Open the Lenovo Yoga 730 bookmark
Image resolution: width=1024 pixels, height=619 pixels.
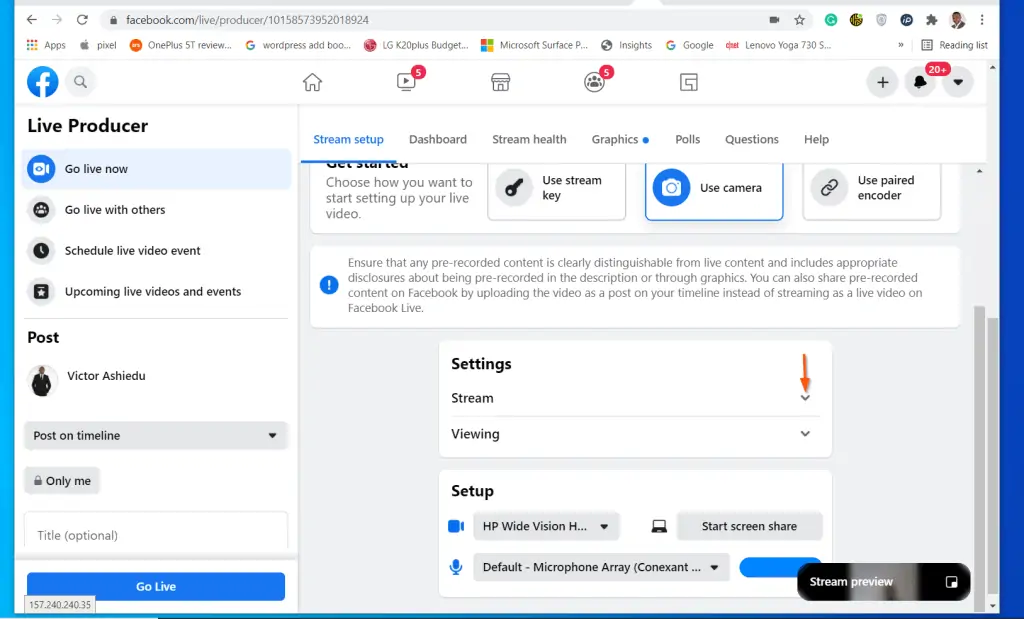coord(778,45)
